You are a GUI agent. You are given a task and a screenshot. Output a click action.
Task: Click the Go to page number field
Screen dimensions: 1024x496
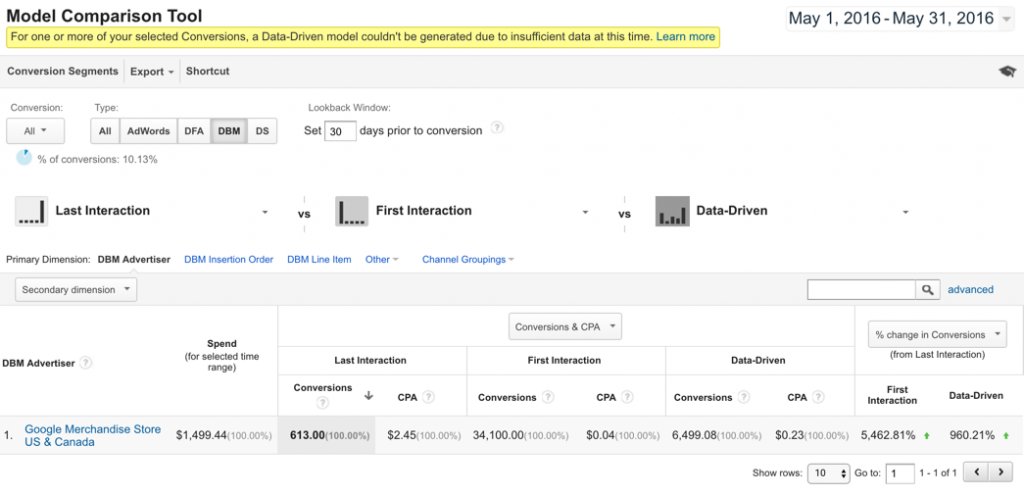900,473
